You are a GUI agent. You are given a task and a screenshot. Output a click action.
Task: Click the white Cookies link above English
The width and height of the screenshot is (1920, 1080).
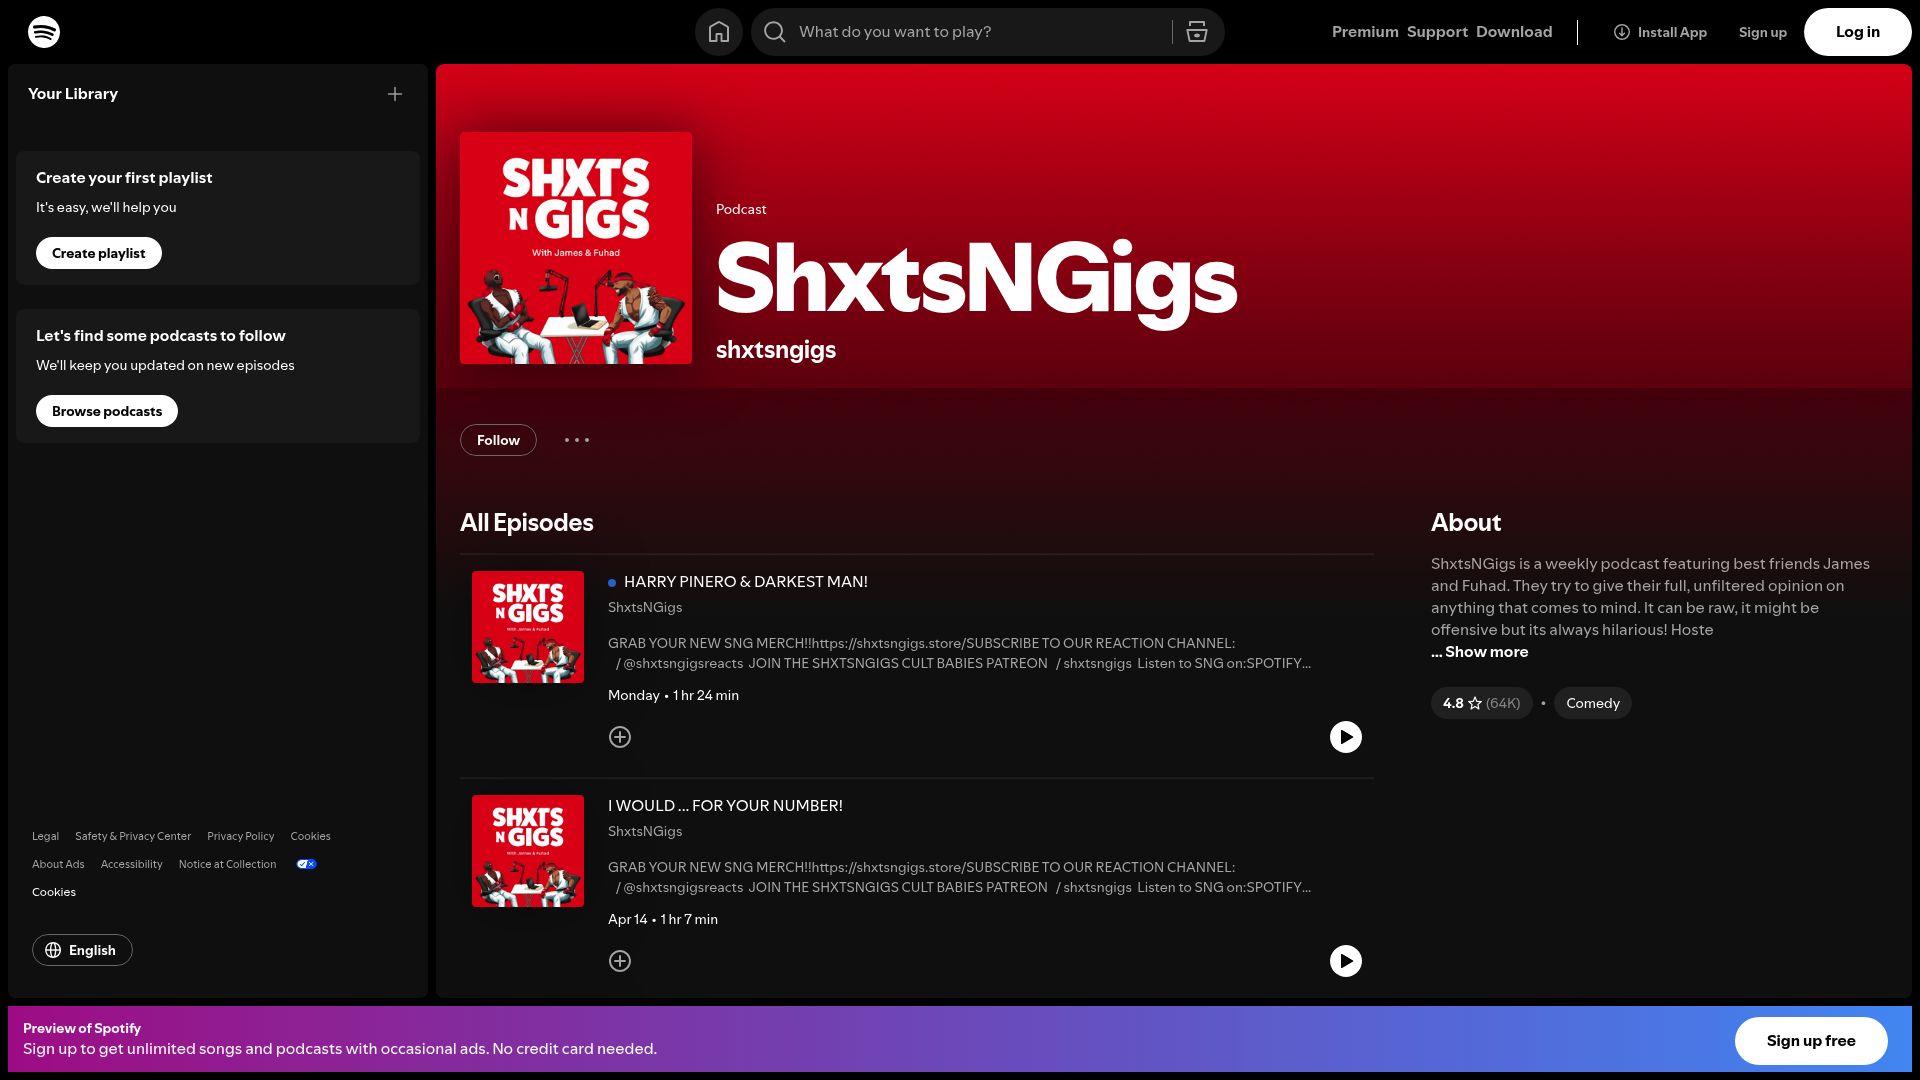54,892
